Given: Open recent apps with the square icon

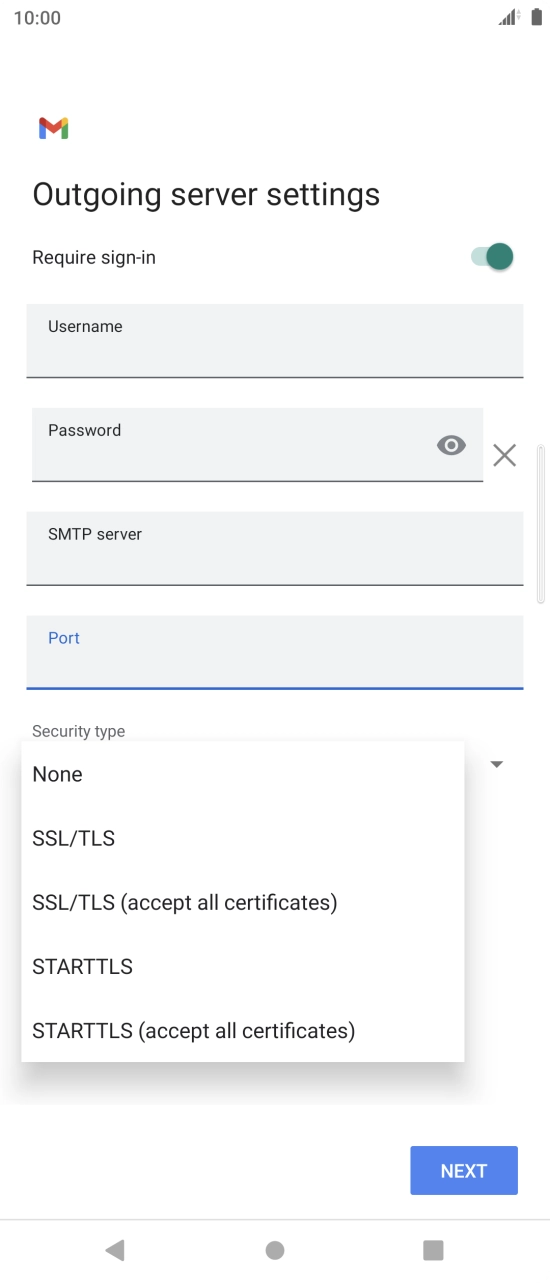Looking at the screenshot, I should tap(433, 1250).
